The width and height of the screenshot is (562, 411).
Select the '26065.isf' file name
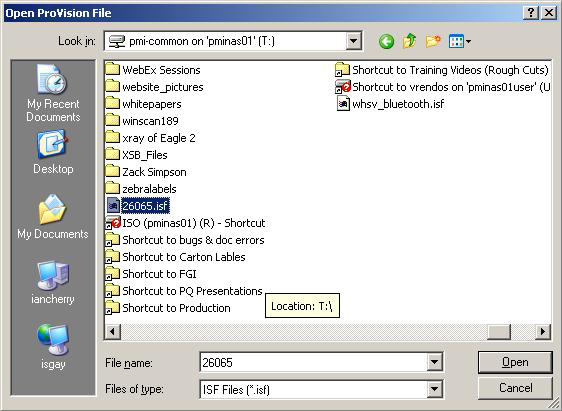[x=145, y=206]
